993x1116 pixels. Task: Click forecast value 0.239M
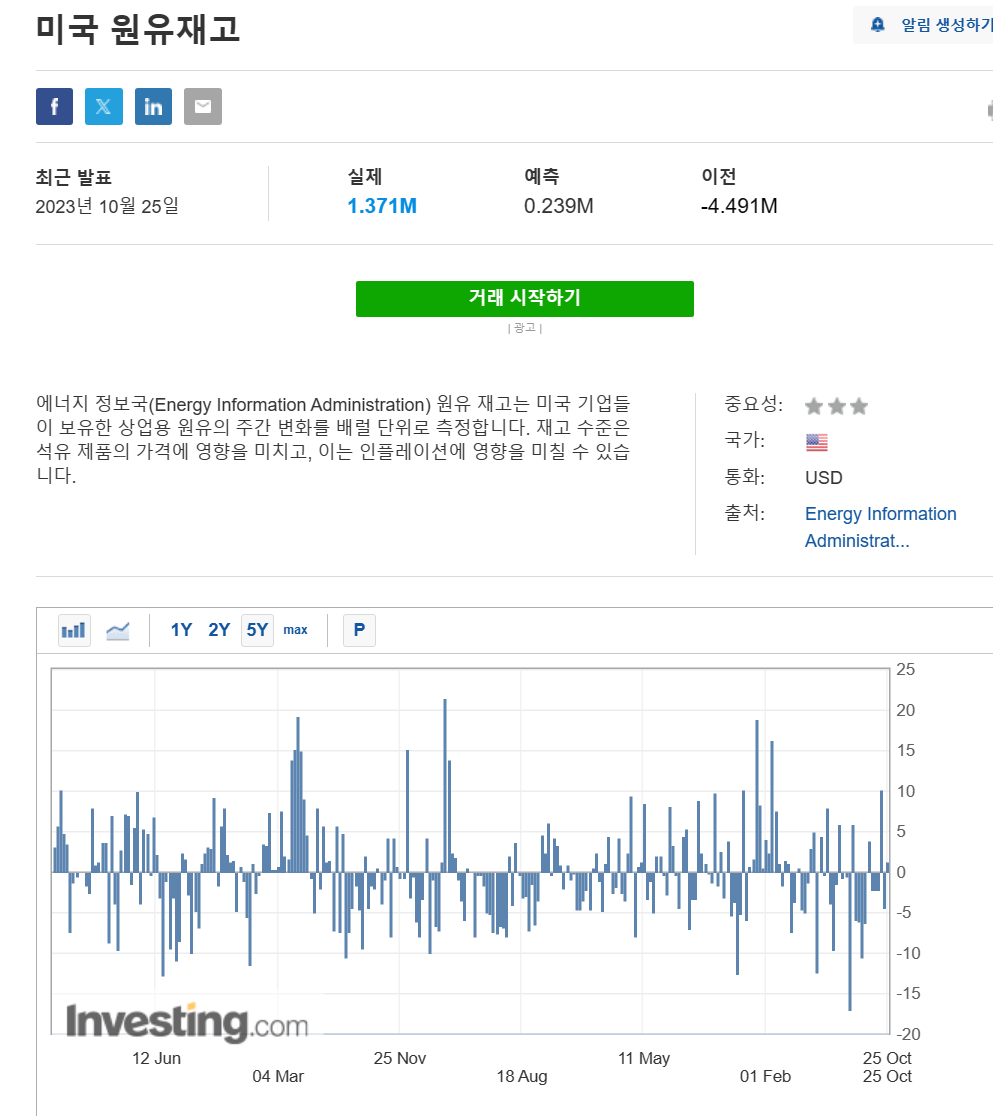[x=559, y=206]
